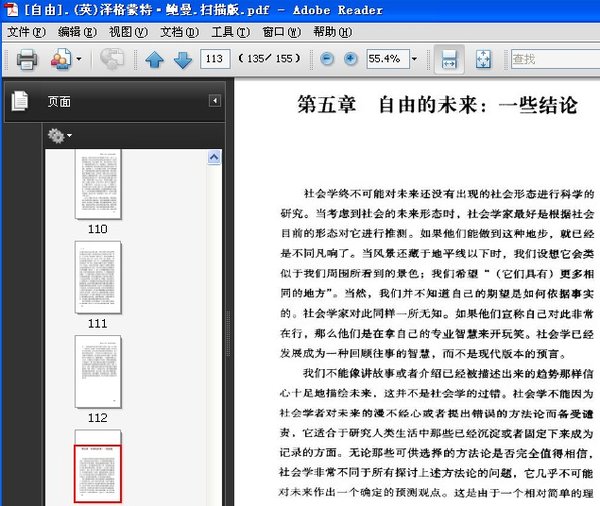This screenshot has height=506, width=600.
Task: Click the Print icon in toolbar
Action: click(26, 60)
